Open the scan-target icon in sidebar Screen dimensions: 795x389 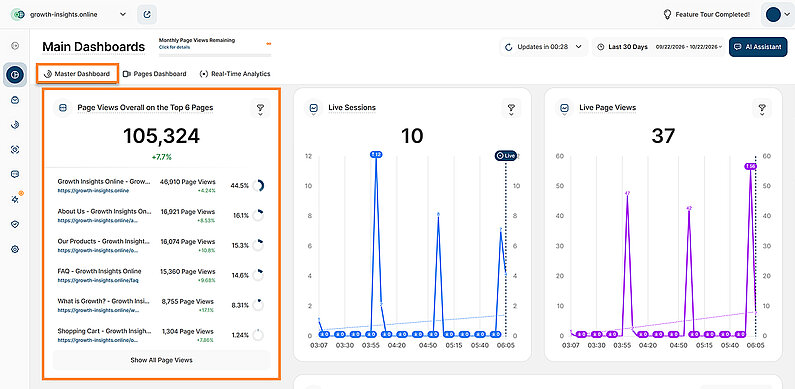15,150
